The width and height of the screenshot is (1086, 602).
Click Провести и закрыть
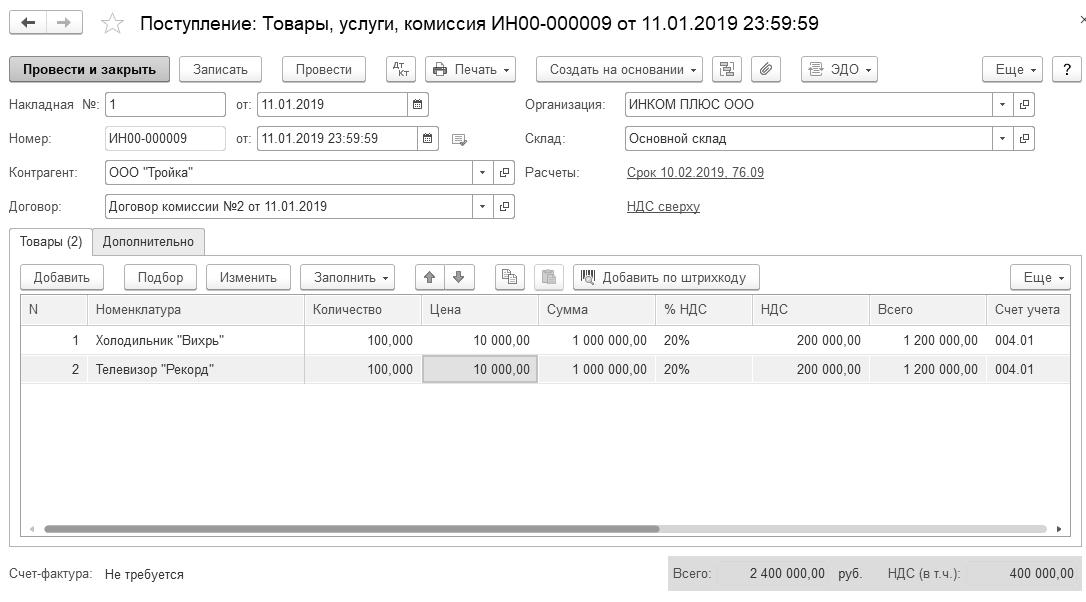(x=89, y=69)
